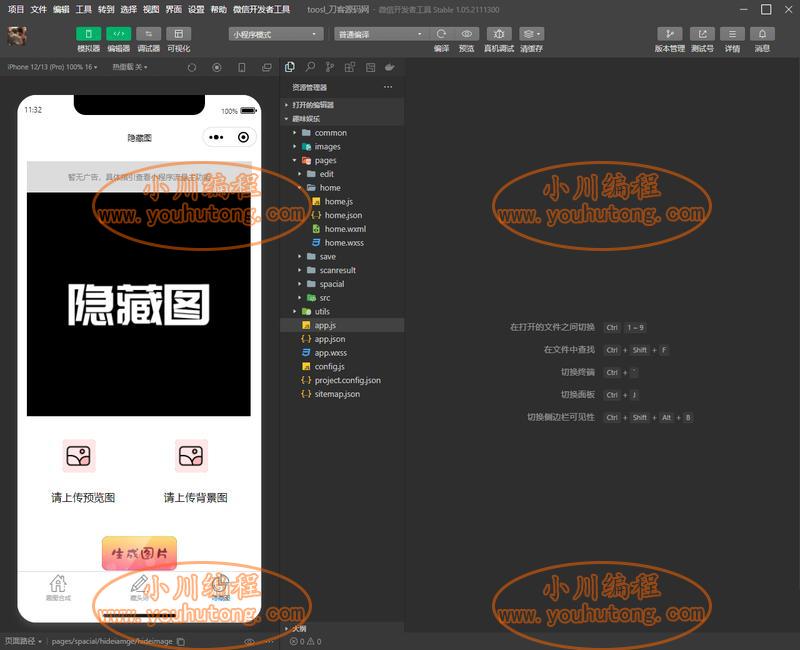Open the config.js file
The image size is (800, 650).
click(x=343, y=367)
